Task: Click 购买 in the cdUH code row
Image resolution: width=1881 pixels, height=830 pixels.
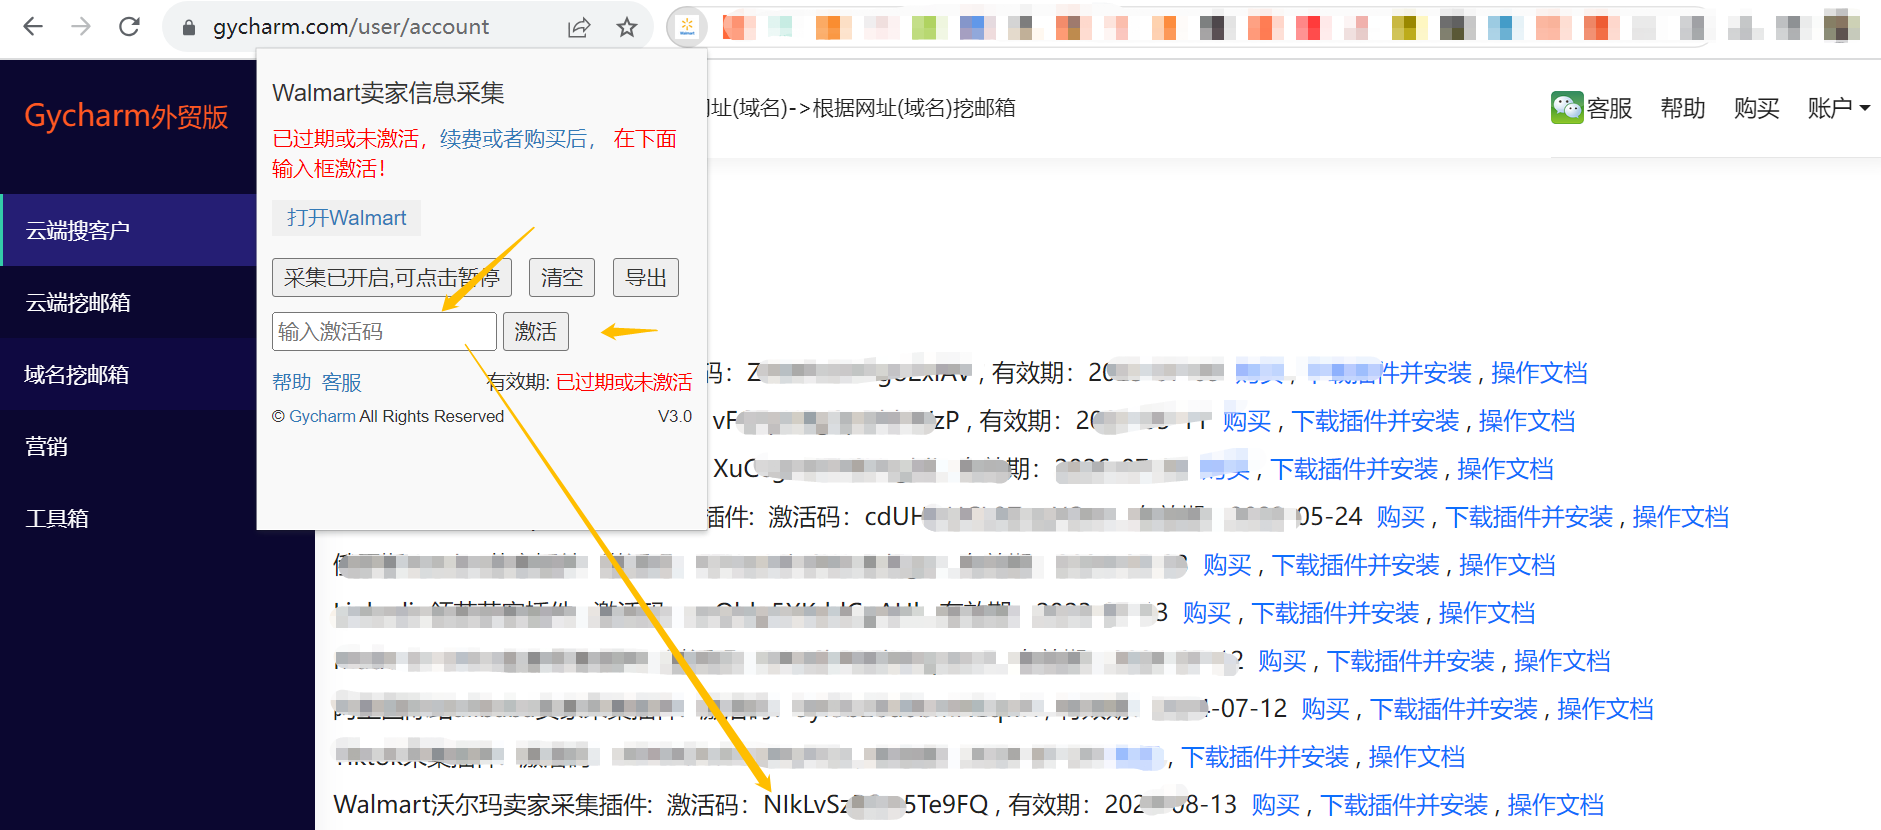Action: pos(1401,517)
